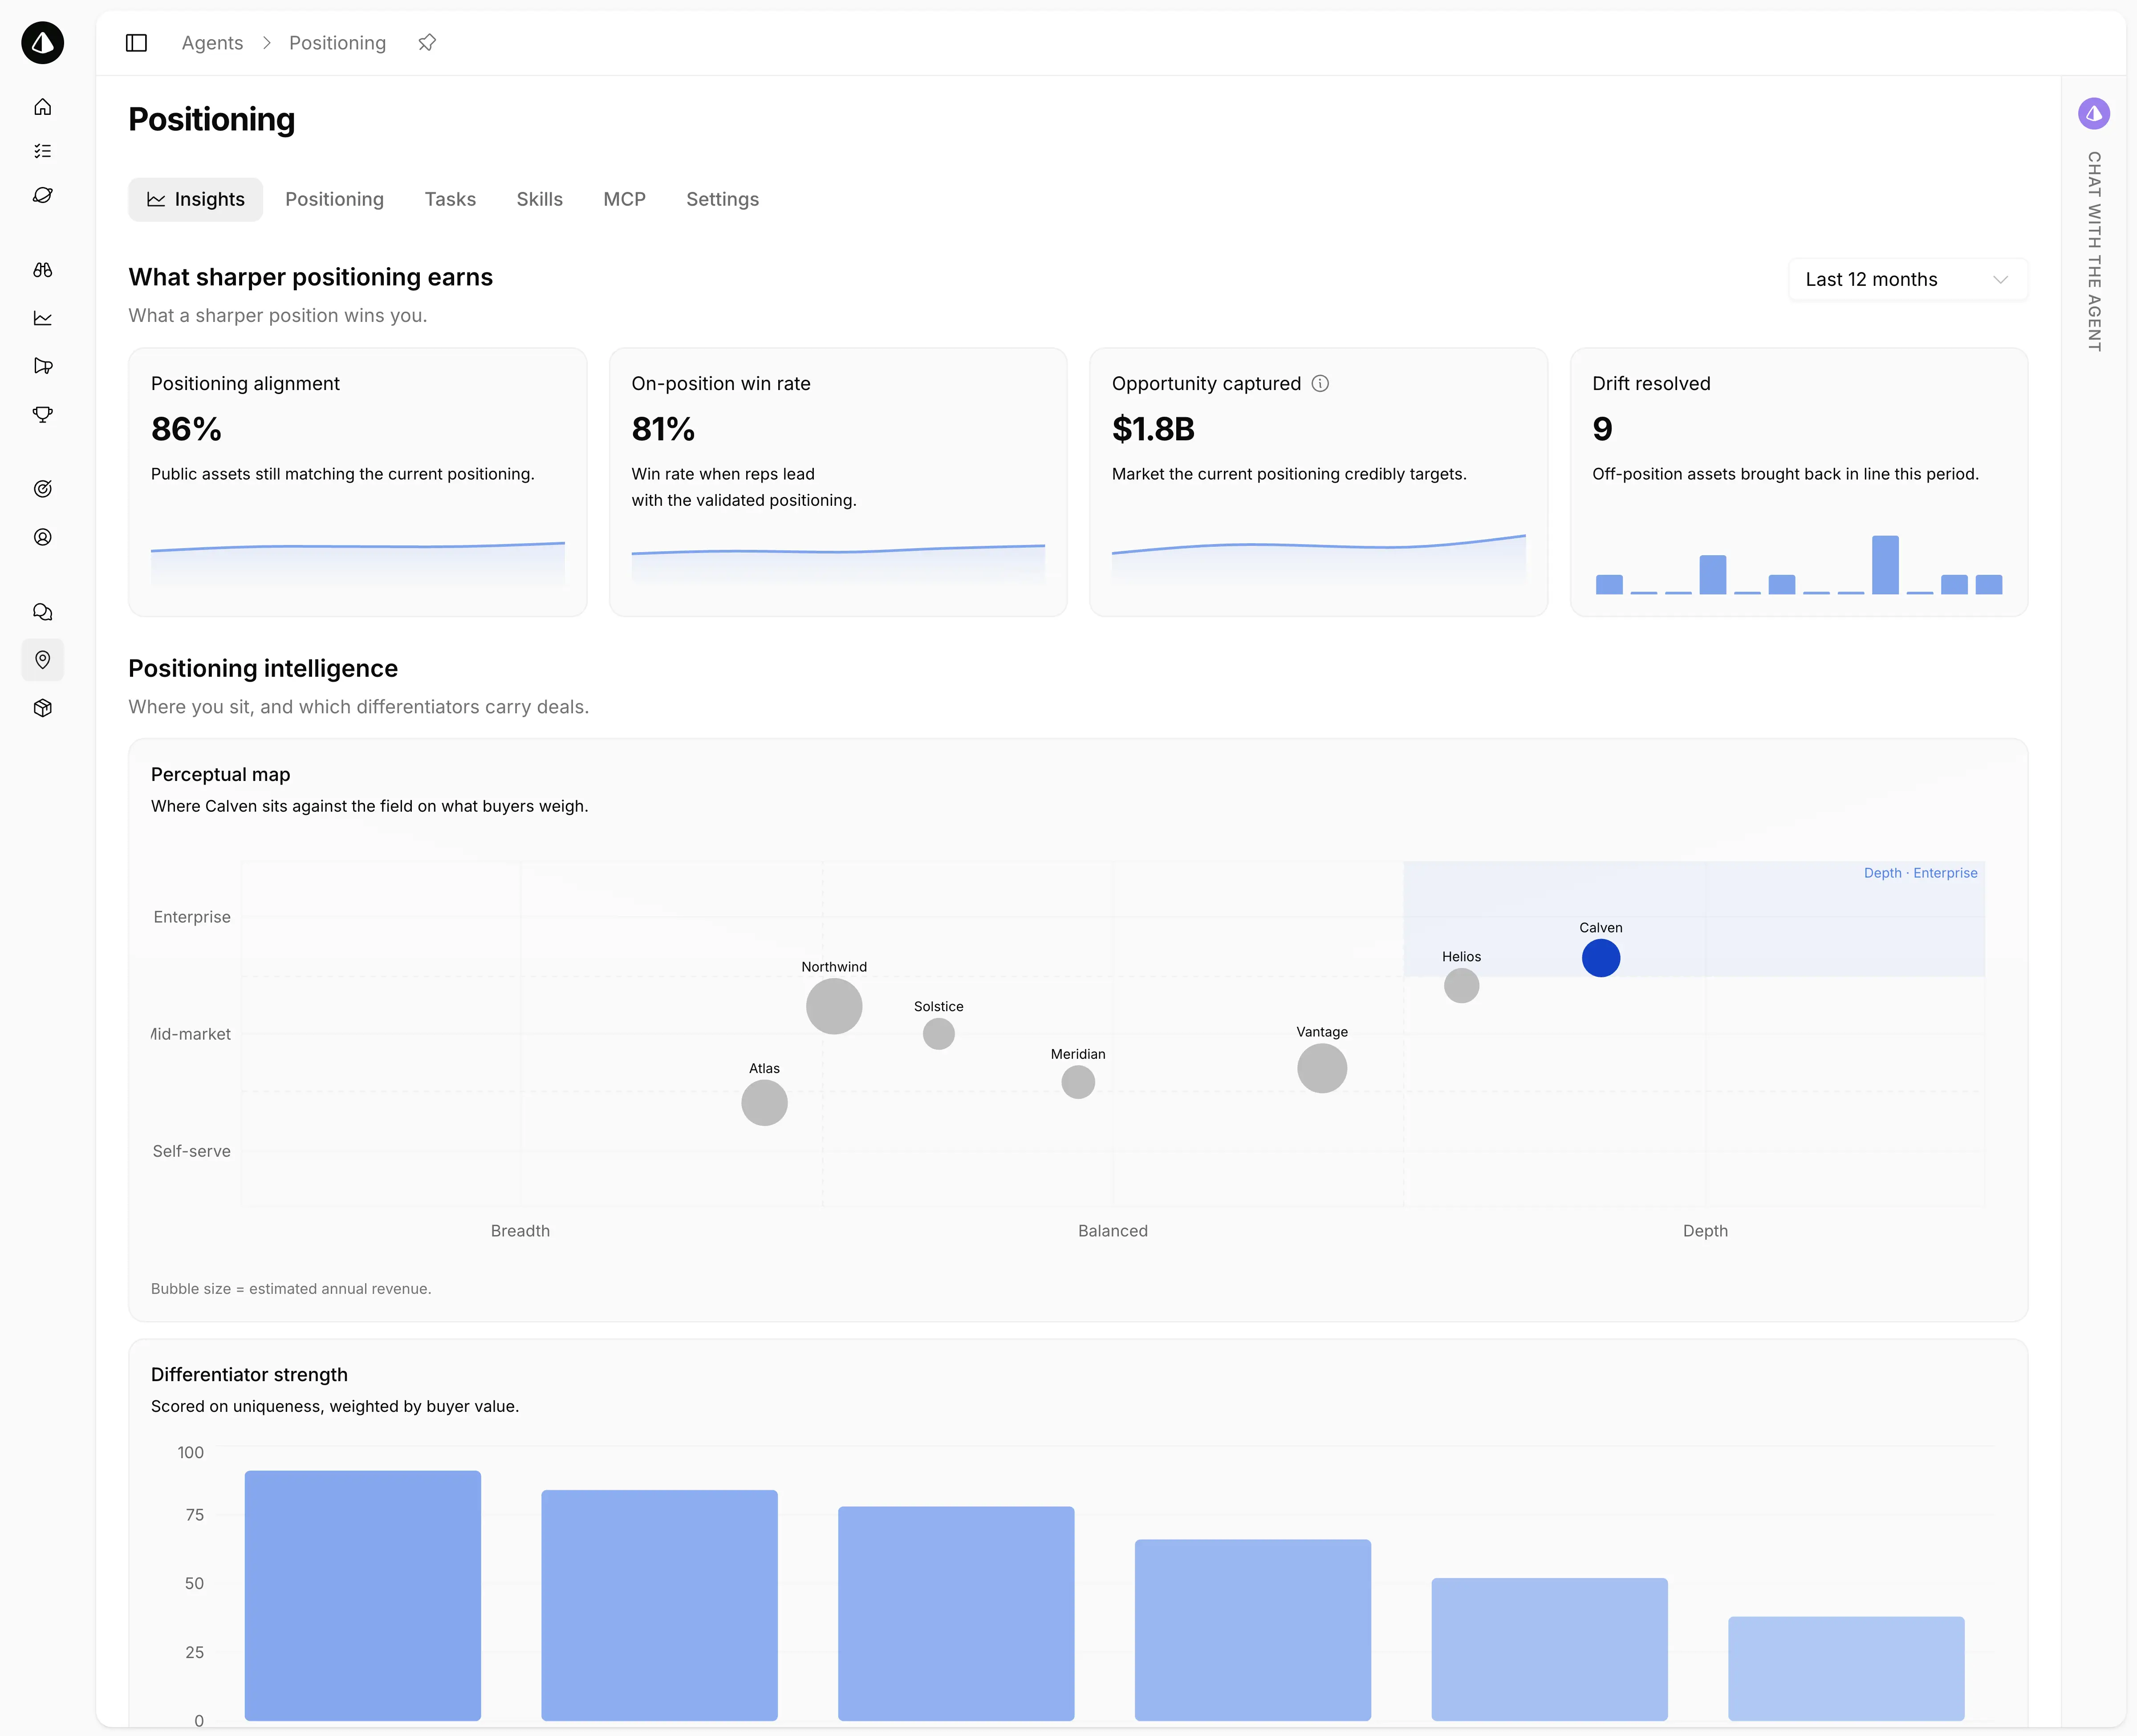Click the Vantage bubble on the map

point(1322,1069)
